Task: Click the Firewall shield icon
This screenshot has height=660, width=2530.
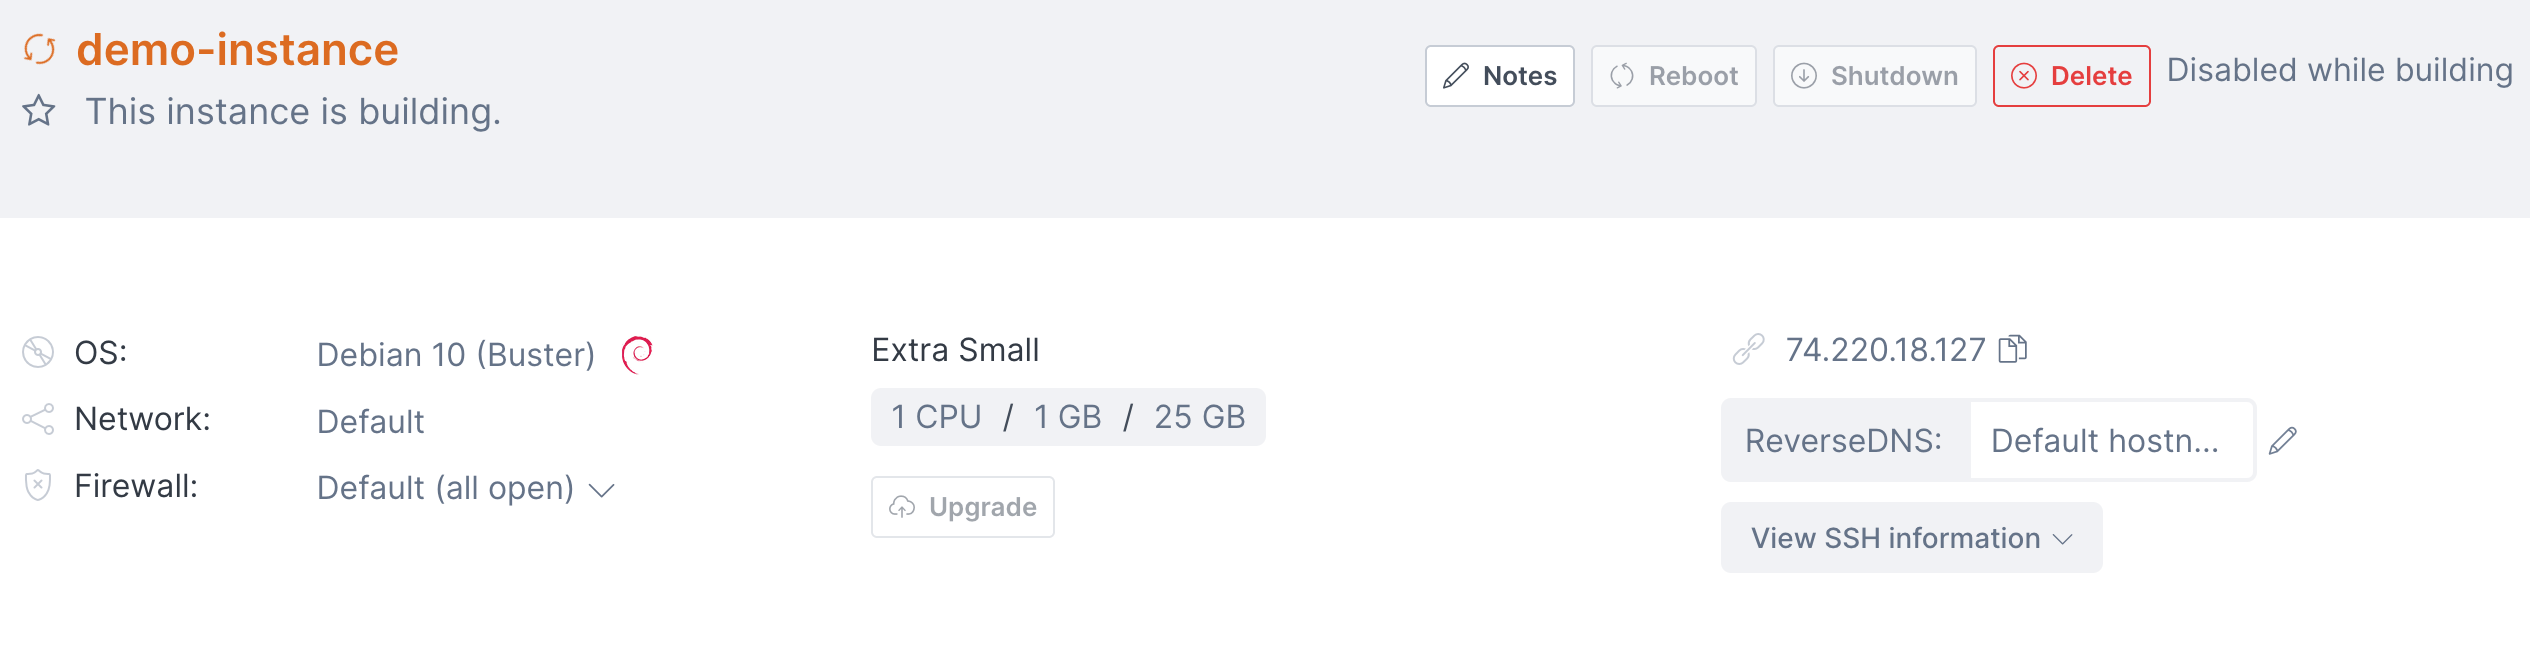Action: 38,486
